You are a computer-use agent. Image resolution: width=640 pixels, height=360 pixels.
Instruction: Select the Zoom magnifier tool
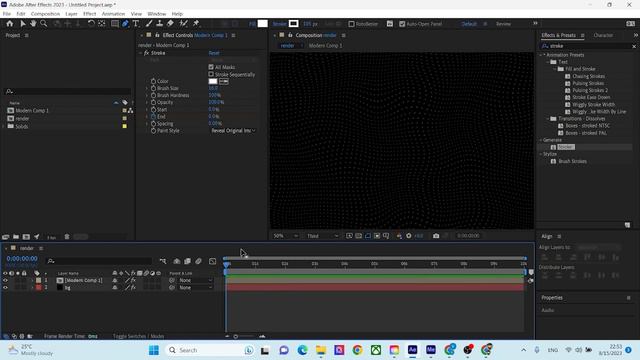(x=43, y=24)
